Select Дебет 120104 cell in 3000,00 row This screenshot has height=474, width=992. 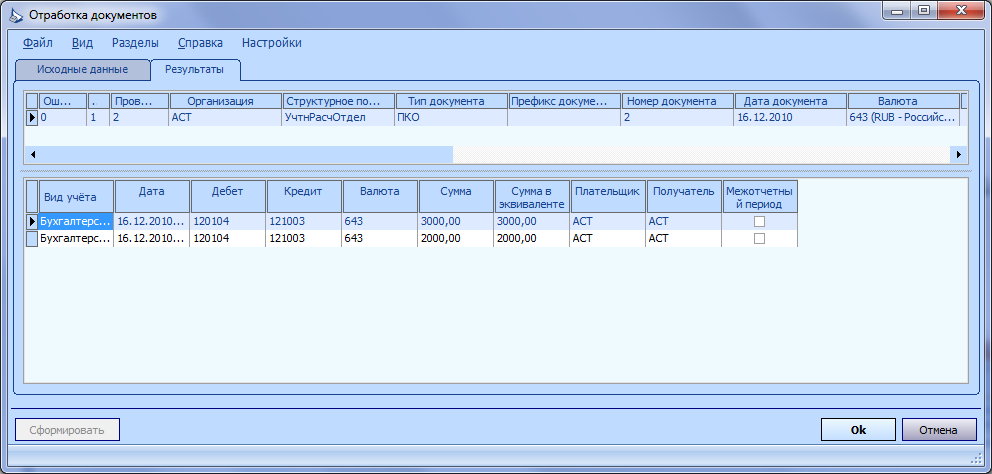pyautogui.click(x=228, y=221)
